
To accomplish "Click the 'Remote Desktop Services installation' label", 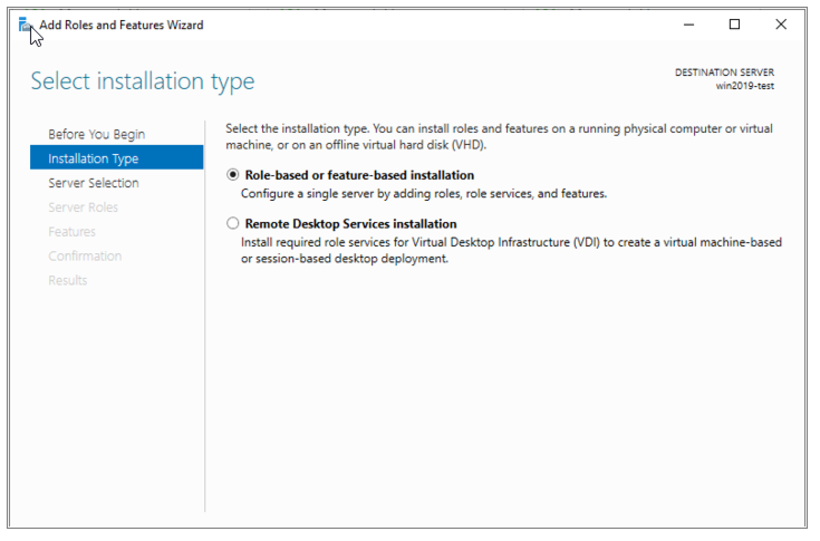I will coord(351,223).
